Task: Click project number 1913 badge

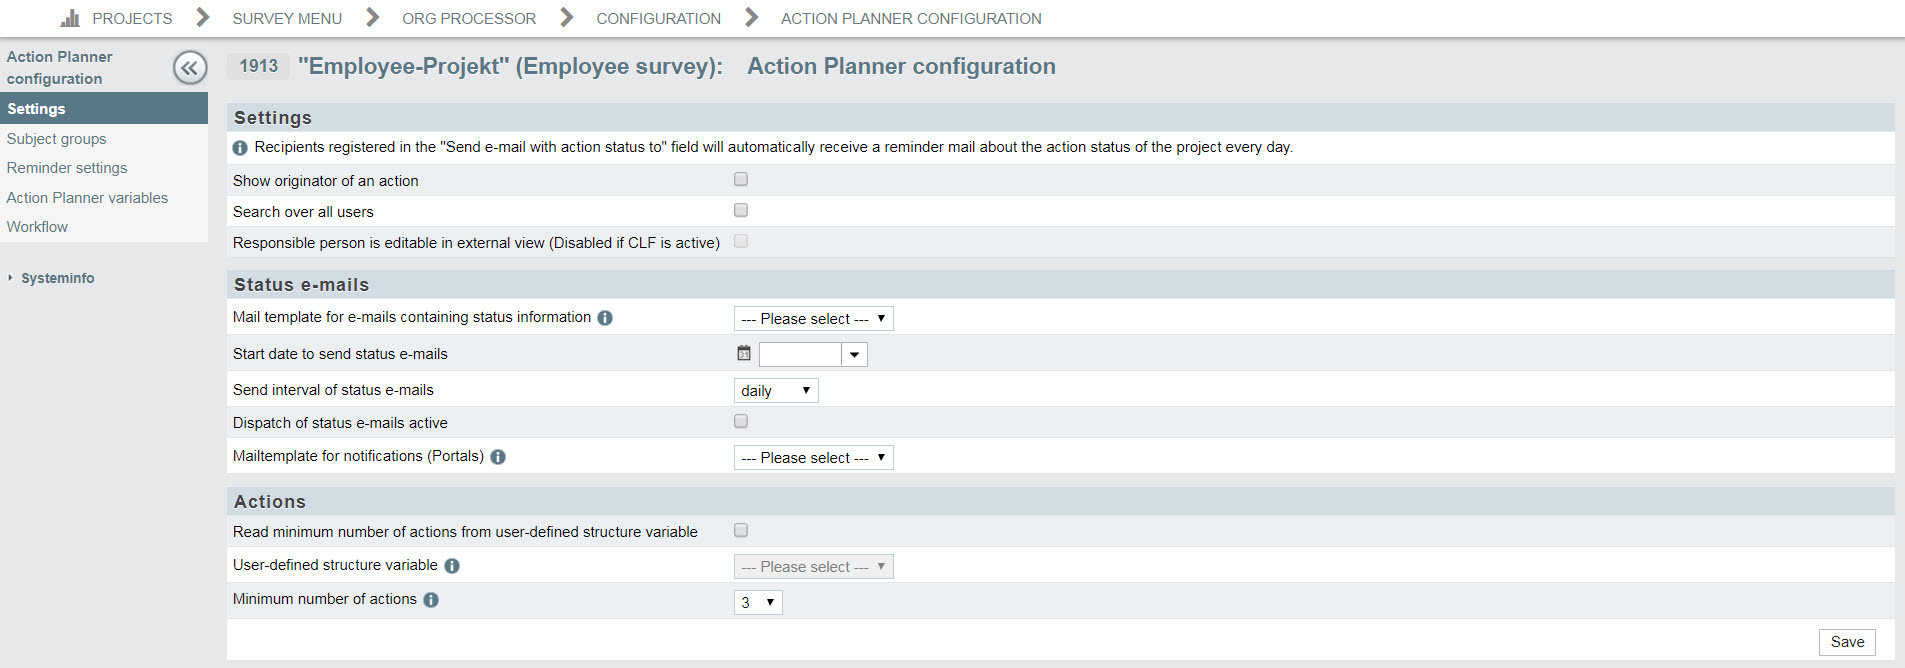Action: (258, 66)
